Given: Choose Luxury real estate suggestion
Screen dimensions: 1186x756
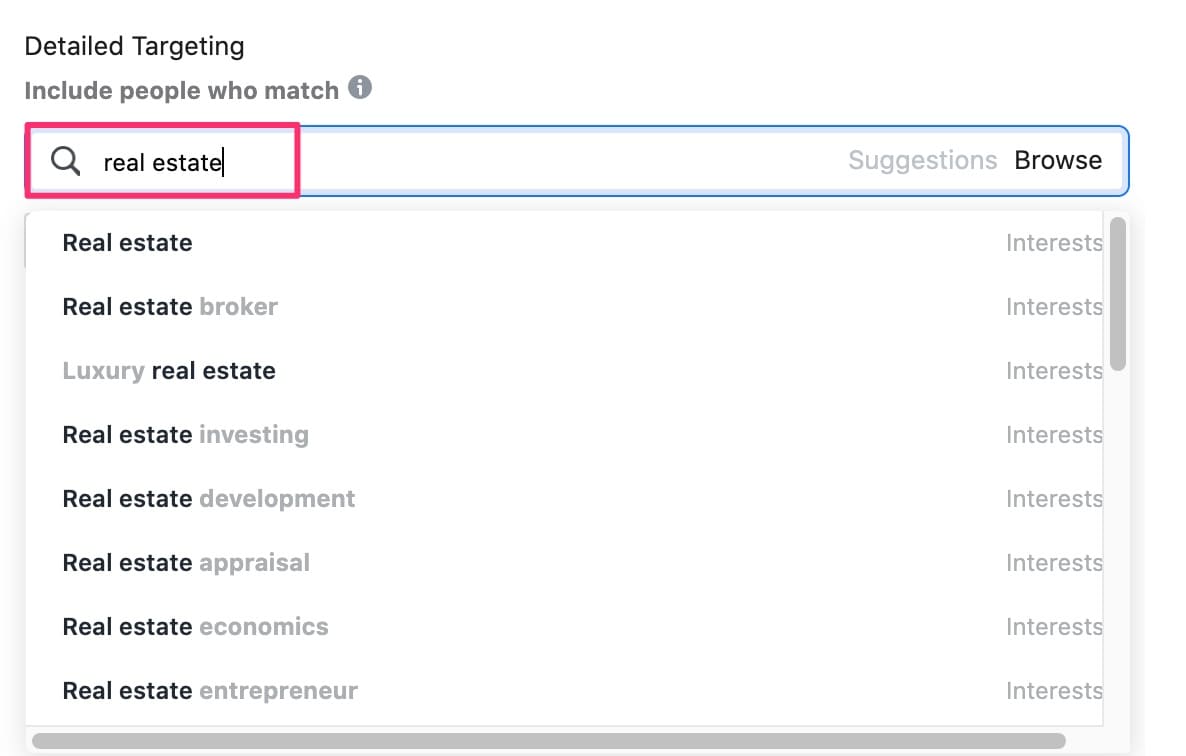Looking at the screenshot, I should (x=564, y=370).
